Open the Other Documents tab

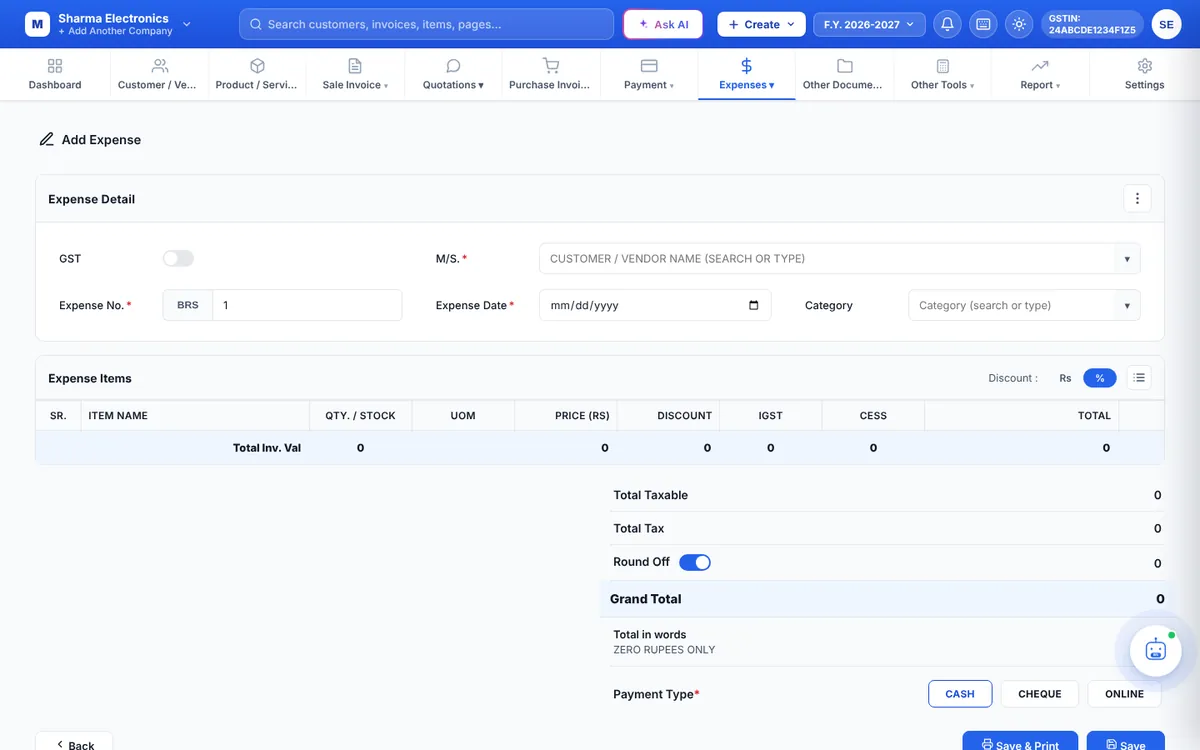pos(843,75)
